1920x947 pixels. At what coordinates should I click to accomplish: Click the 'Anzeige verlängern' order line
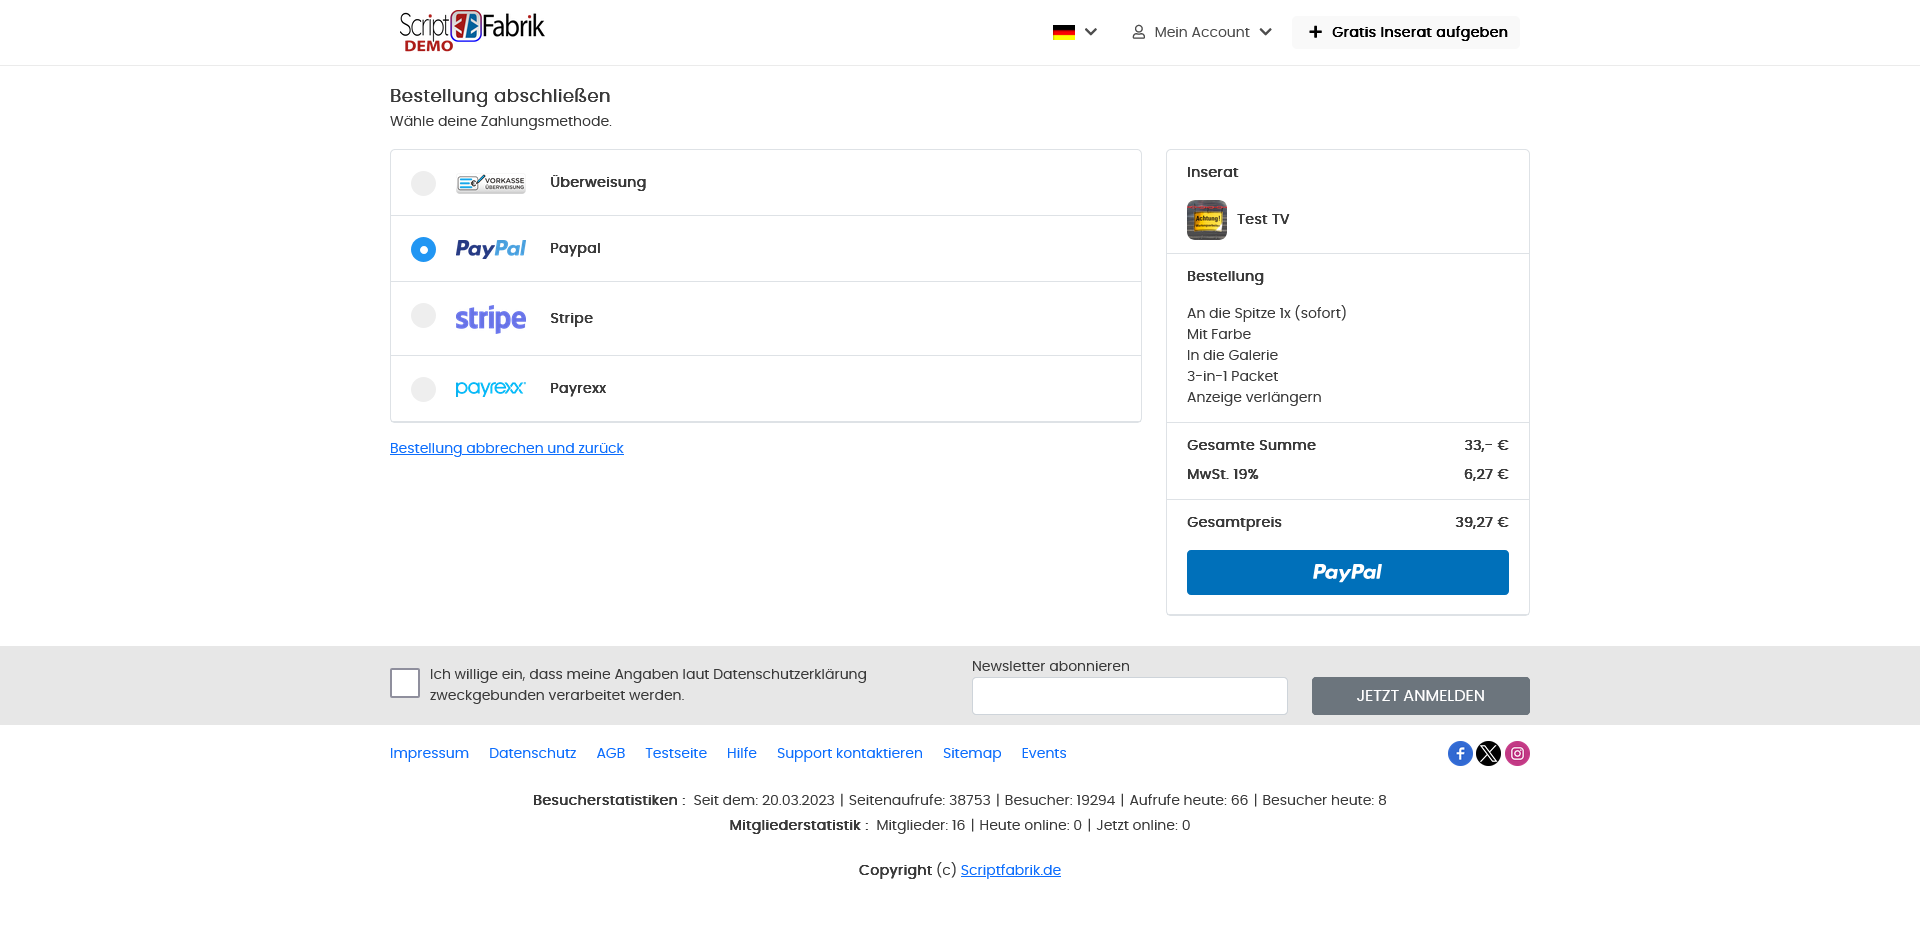coord(1254,397)
